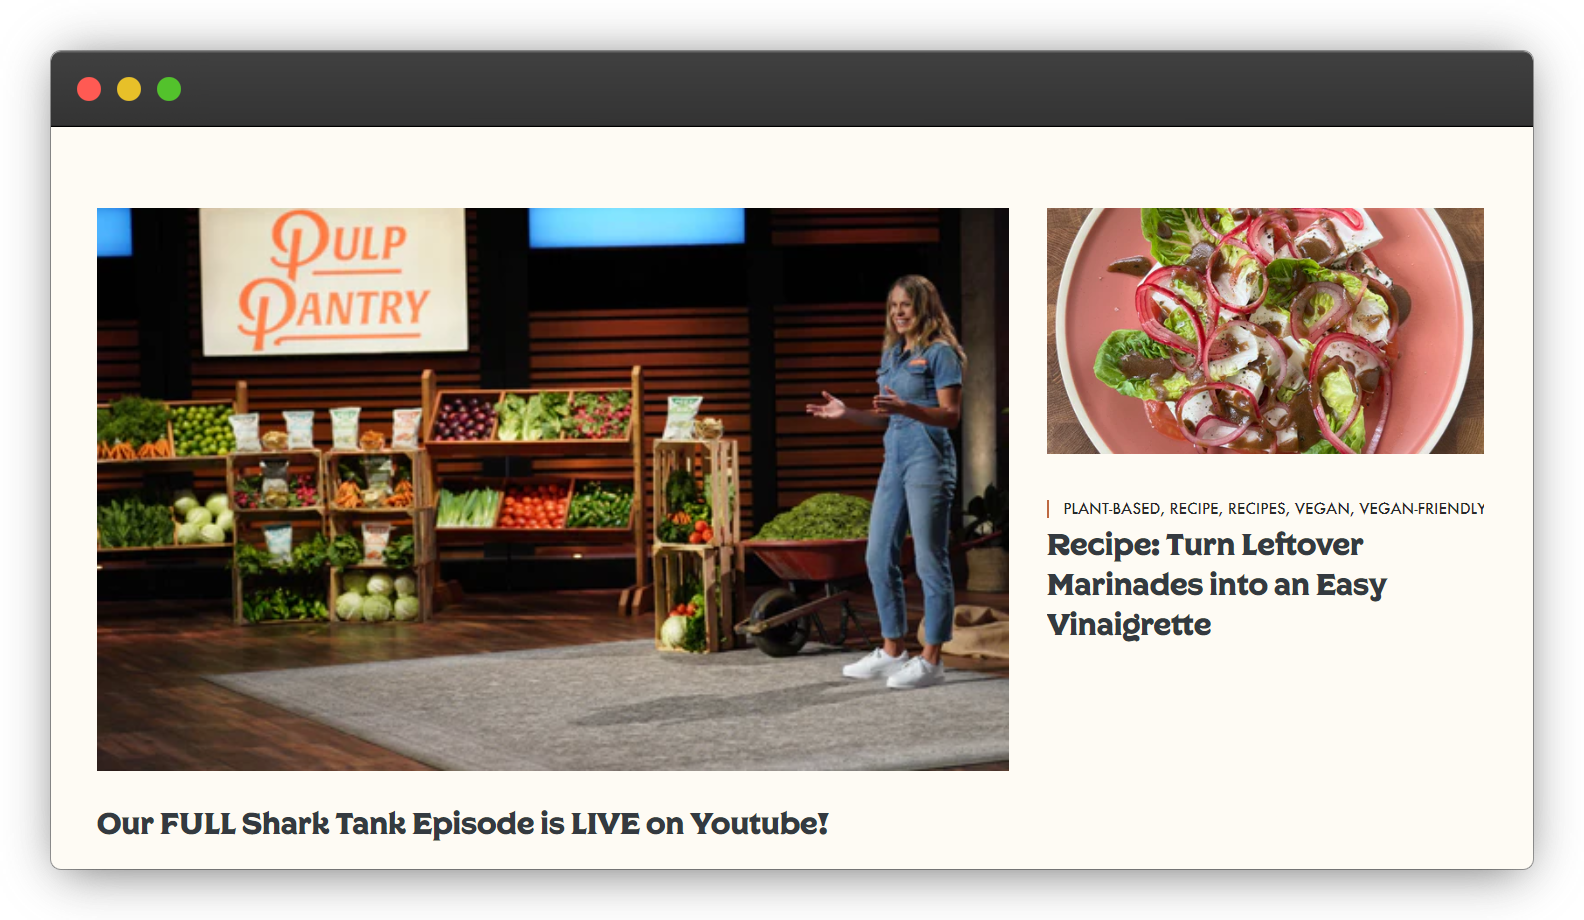This screenshot has height=920, width=1584.
Task: Select the singular RECIPE category tag
Action: pyautogui.click(x=1194, y=509)
